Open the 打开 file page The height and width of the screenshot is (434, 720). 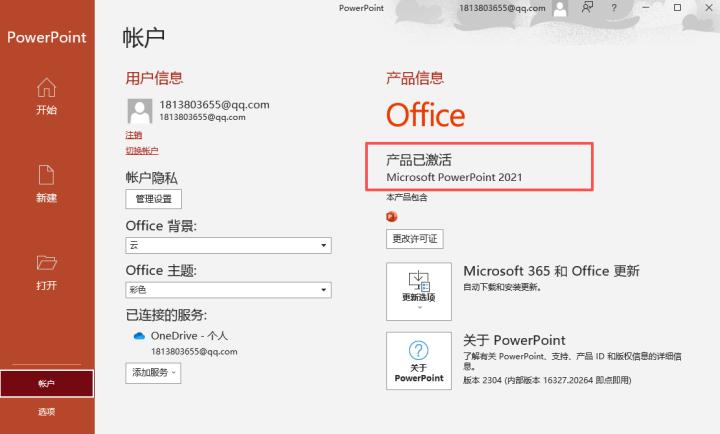pos(47,272)
